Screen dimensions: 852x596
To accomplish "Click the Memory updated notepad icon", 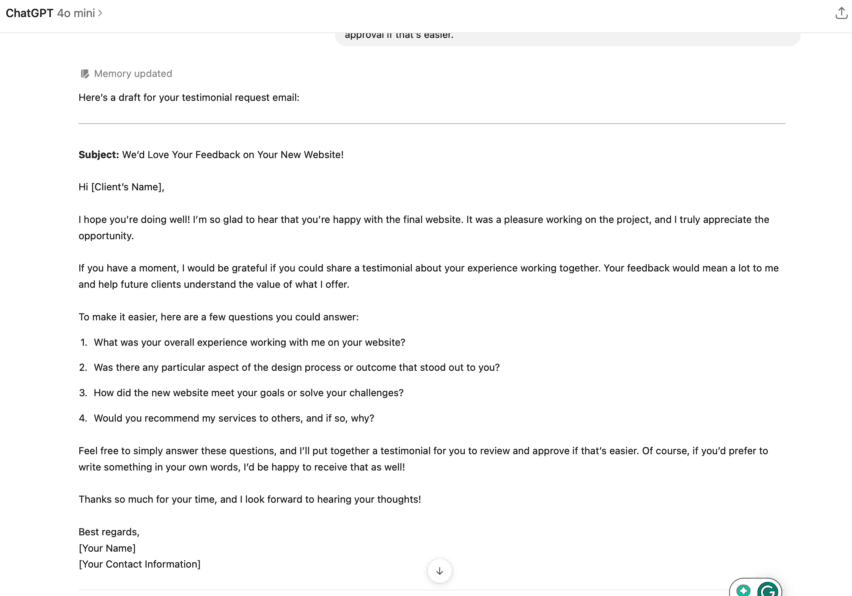I will pyautogui.click(x=85, y=74).
